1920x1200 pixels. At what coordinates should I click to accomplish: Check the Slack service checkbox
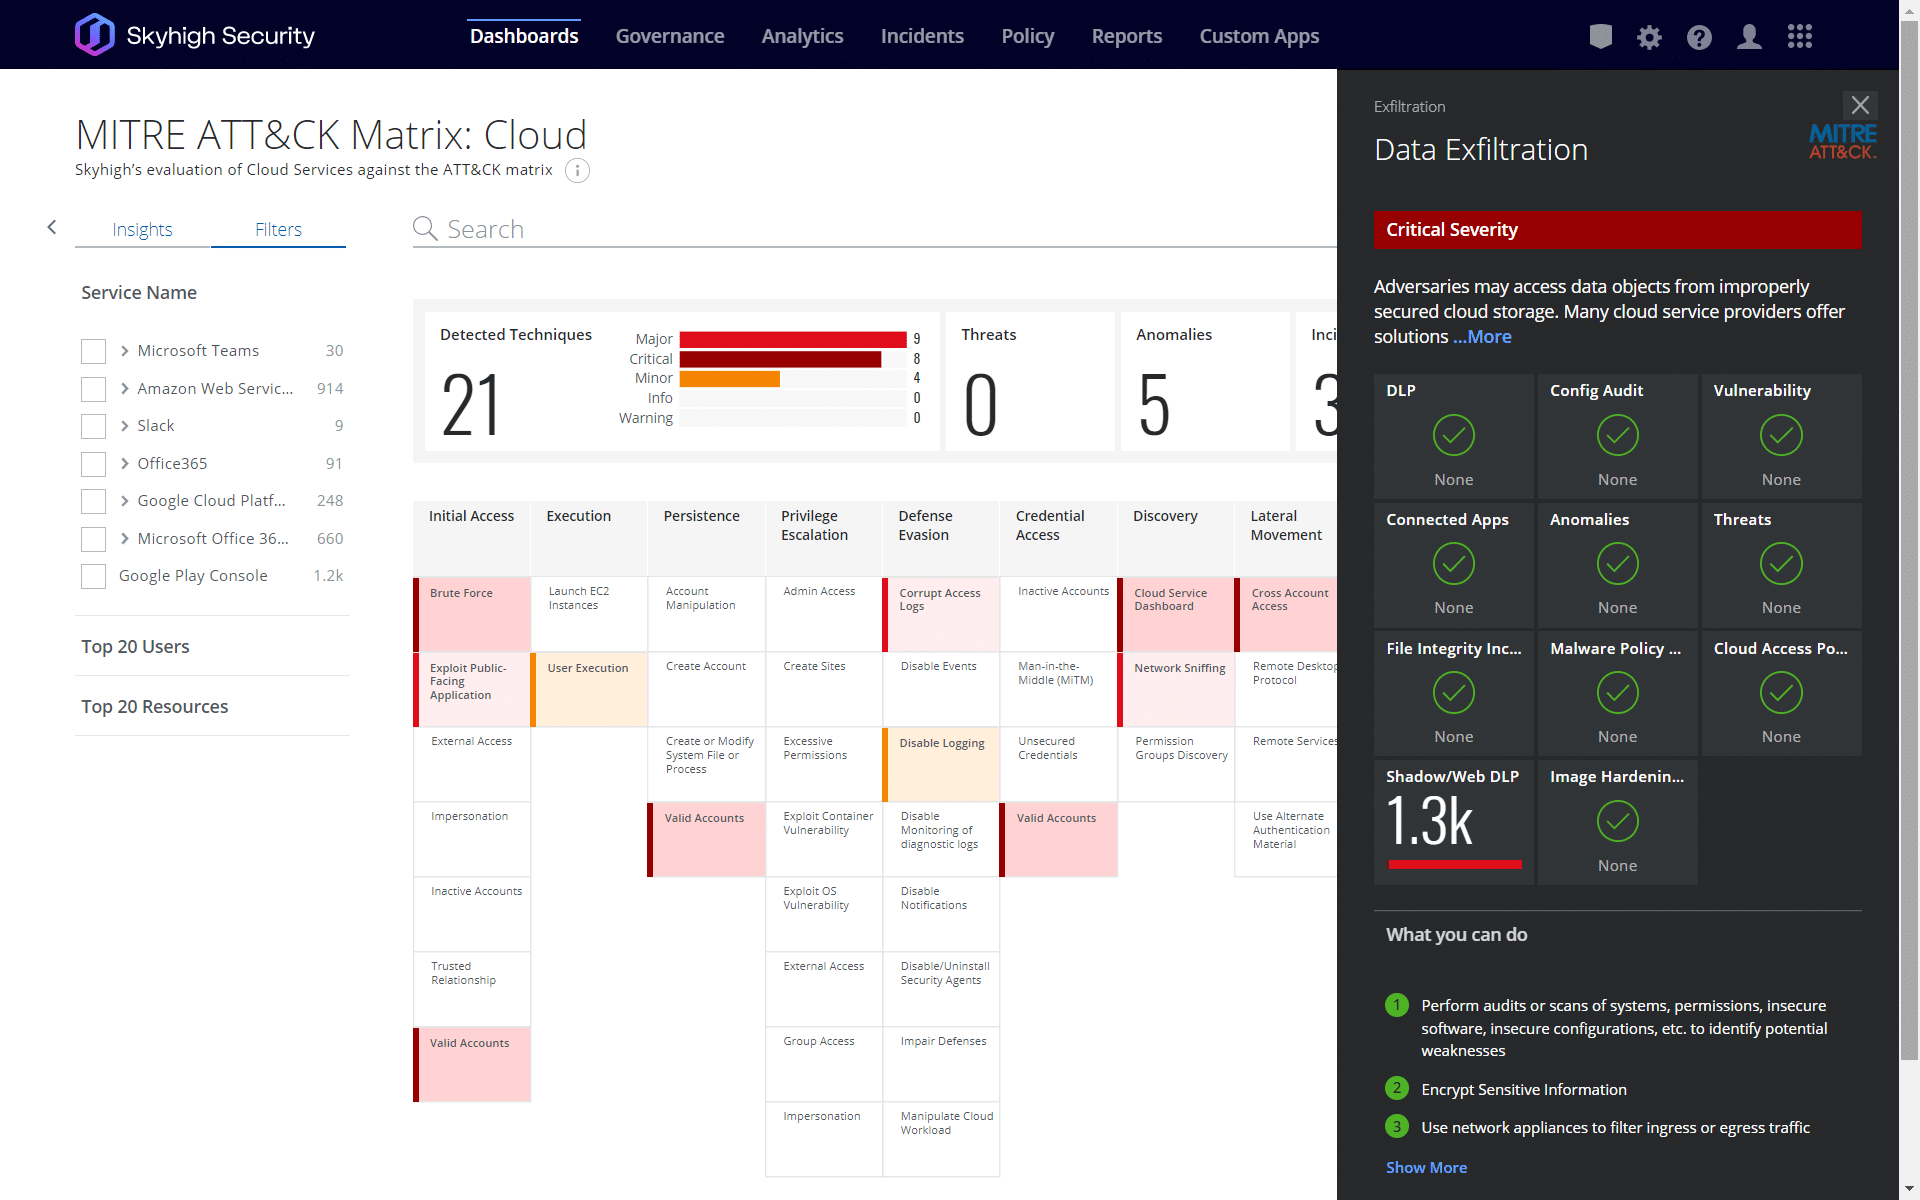coord(93,426)
